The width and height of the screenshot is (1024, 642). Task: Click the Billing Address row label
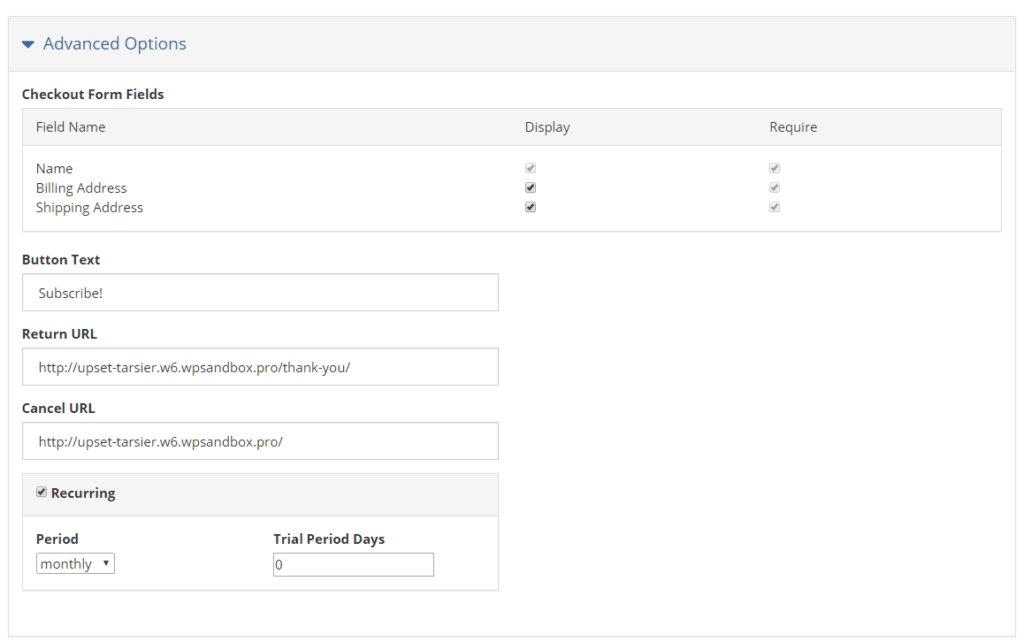tap(81, 188)
